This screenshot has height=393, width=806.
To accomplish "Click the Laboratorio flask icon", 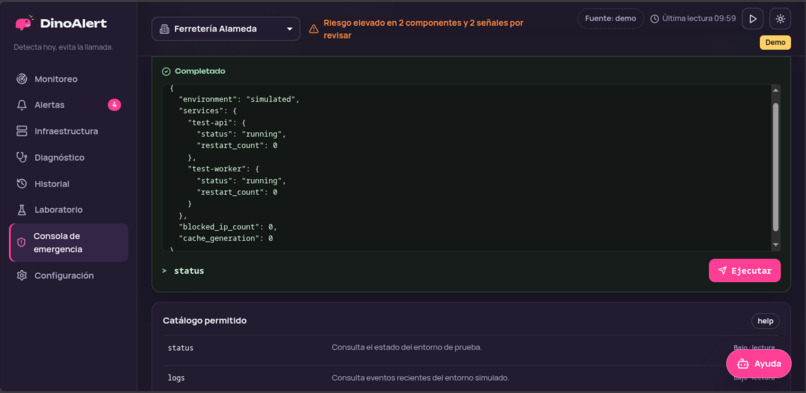I will point(22,210).
